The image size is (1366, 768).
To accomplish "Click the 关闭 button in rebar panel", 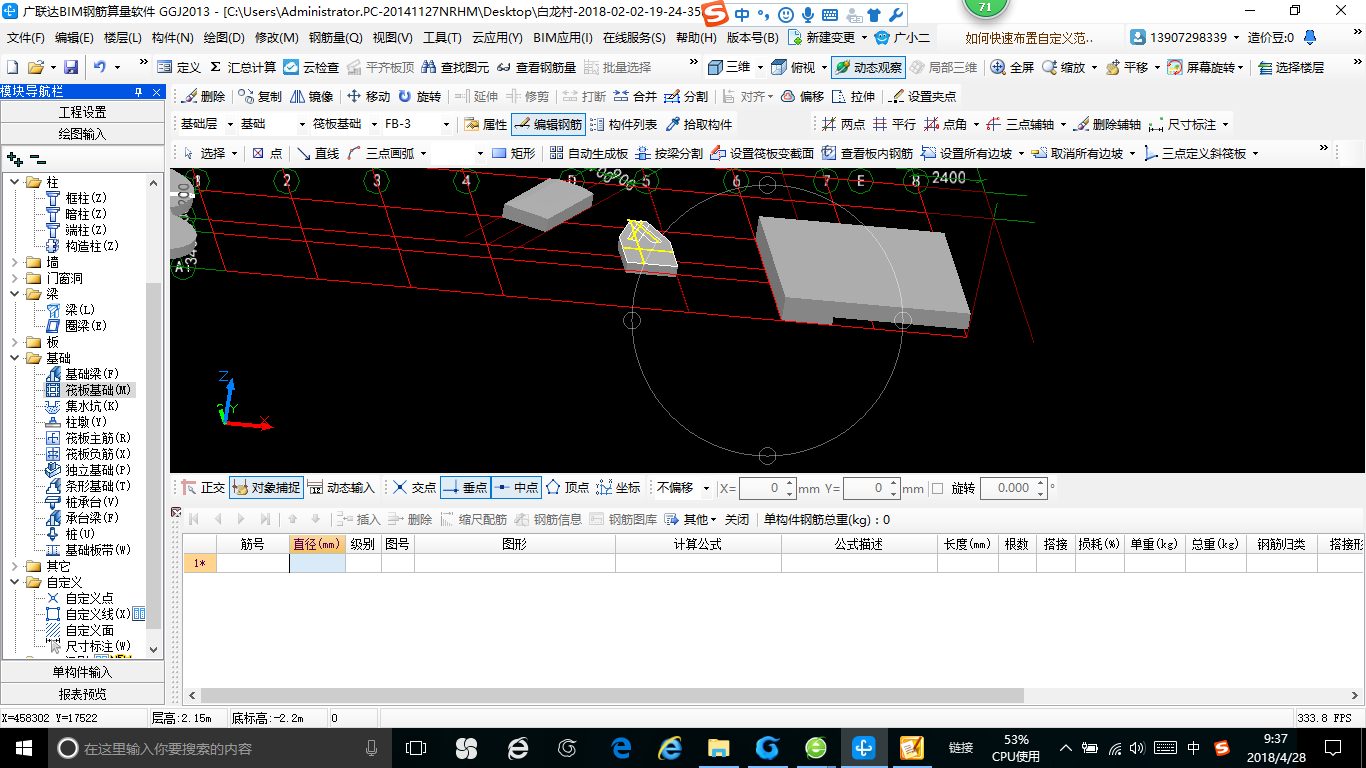I will [736, 519].
